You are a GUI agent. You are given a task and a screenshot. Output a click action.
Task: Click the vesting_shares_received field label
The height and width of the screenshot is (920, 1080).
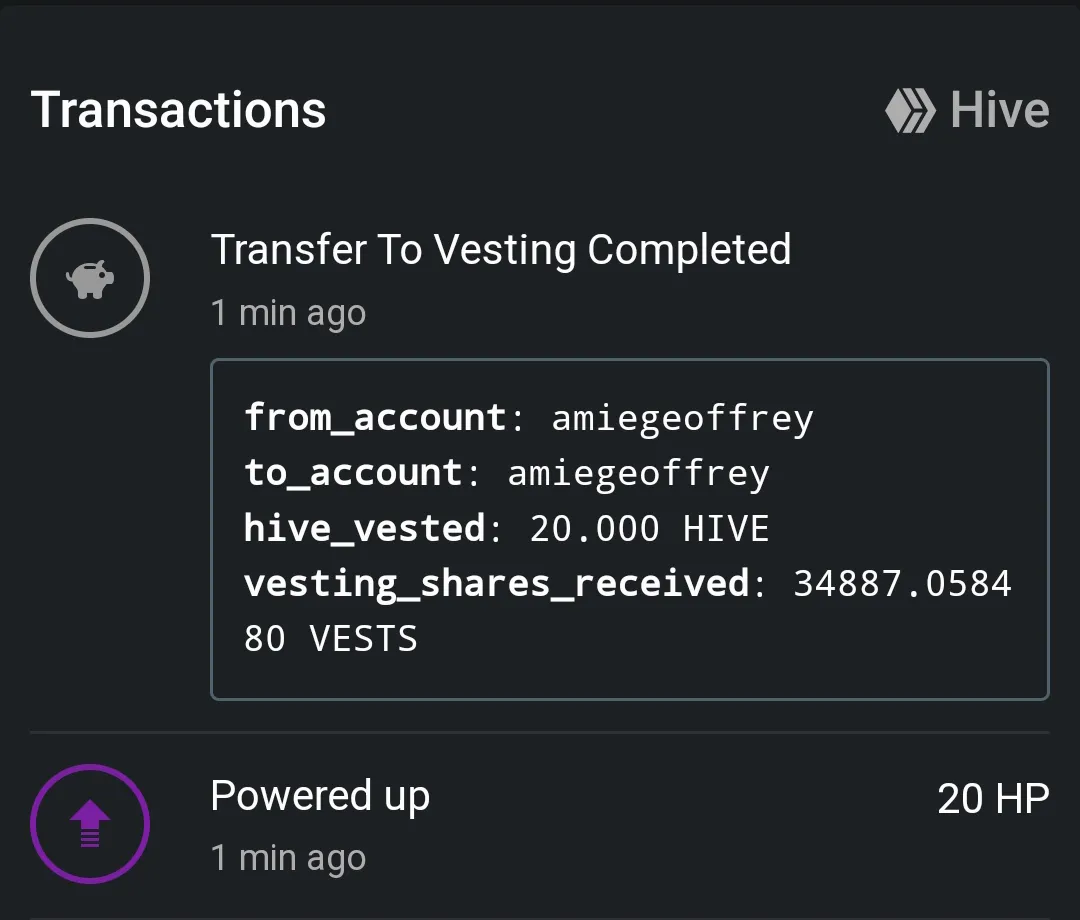click(497, 584)
